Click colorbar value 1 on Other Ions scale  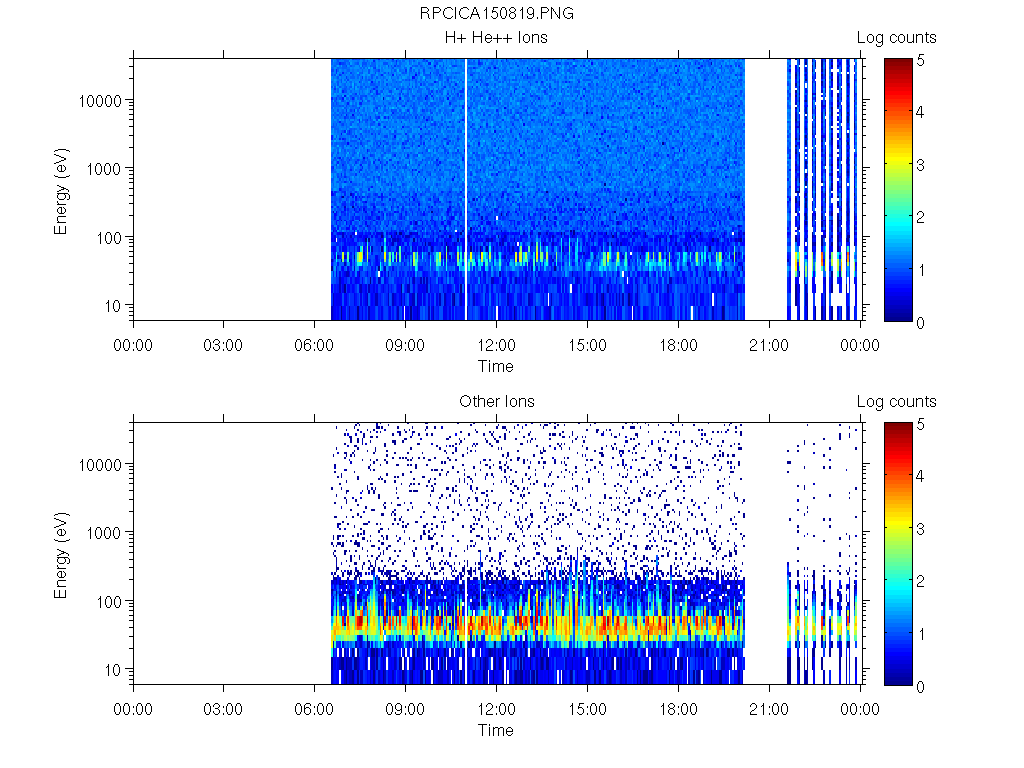921,634
